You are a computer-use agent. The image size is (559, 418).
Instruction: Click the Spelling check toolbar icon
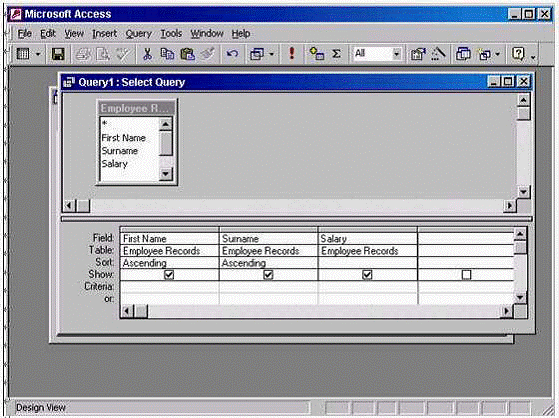click(x=123, y=54)
